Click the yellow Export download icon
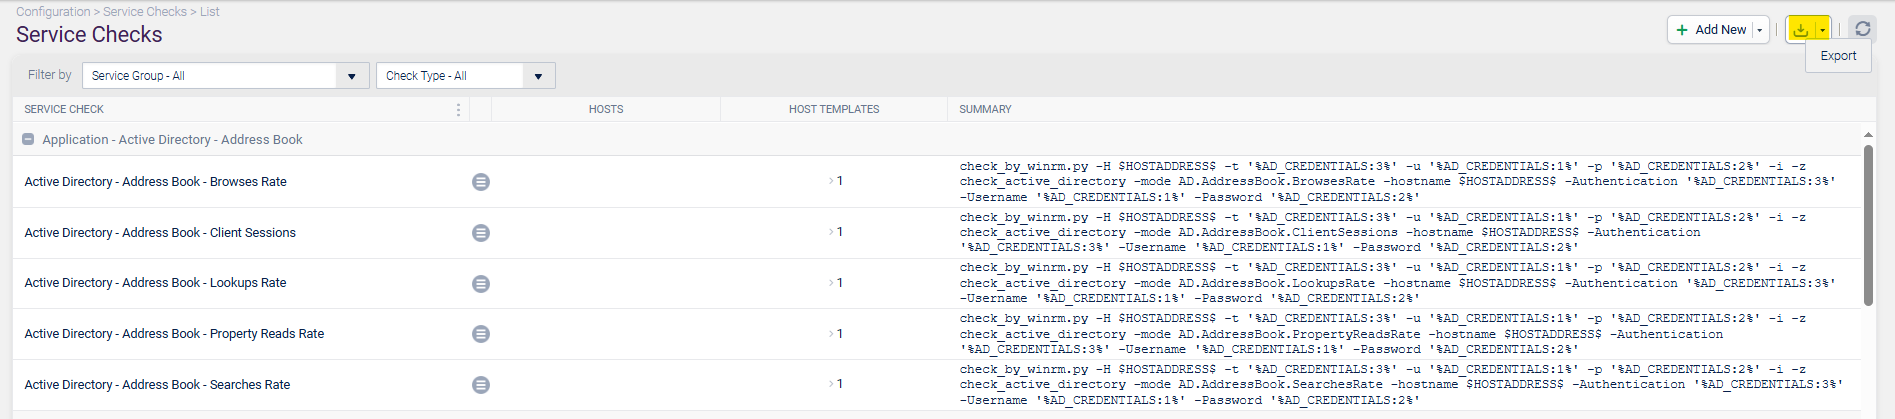Screen dimensions: 1895x419 point(1800,30)
